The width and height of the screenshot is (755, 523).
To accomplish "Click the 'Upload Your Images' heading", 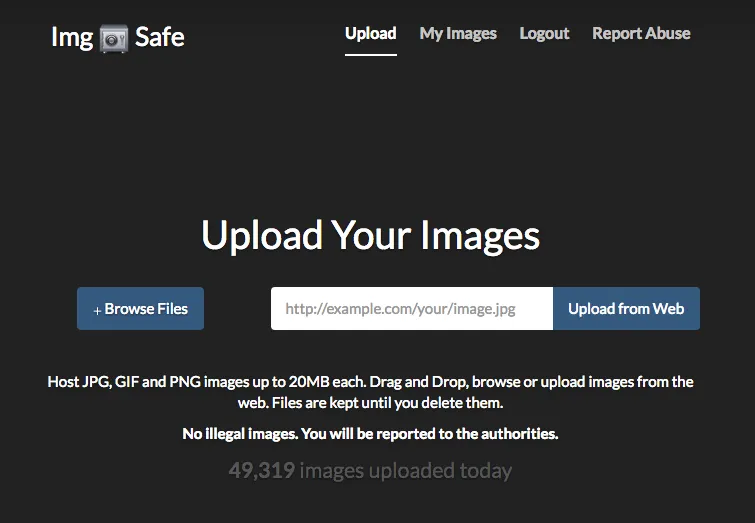I will click(370, 235).
